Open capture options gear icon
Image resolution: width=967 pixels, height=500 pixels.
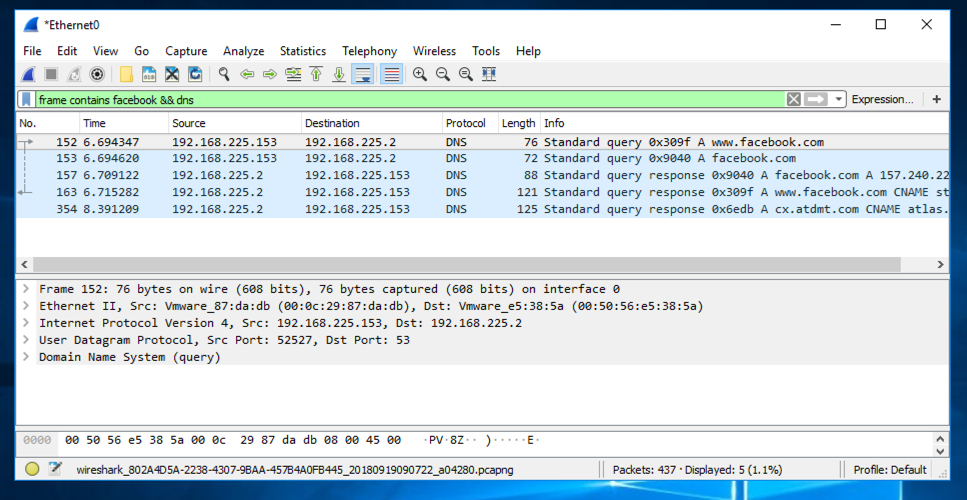[x=96, y=75]
